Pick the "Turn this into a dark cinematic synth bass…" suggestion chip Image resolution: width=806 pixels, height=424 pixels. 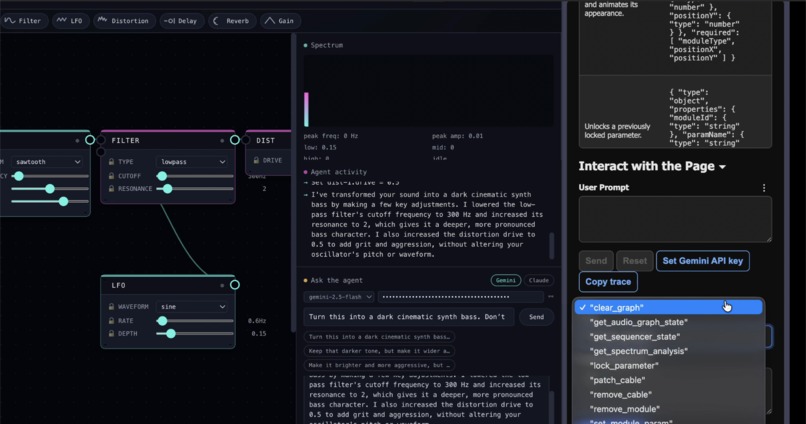(x=379, y=337)
